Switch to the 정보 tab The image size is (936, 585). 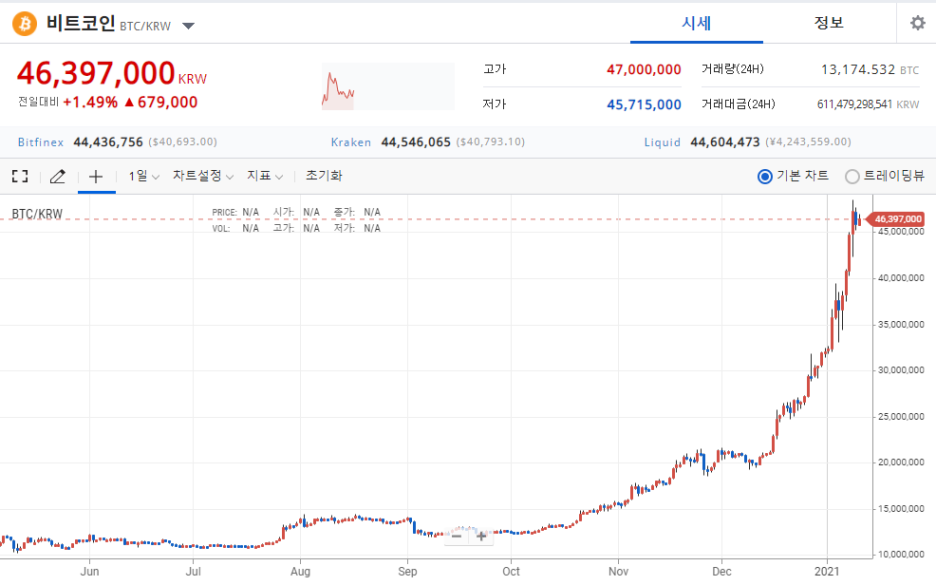point(829,23)
